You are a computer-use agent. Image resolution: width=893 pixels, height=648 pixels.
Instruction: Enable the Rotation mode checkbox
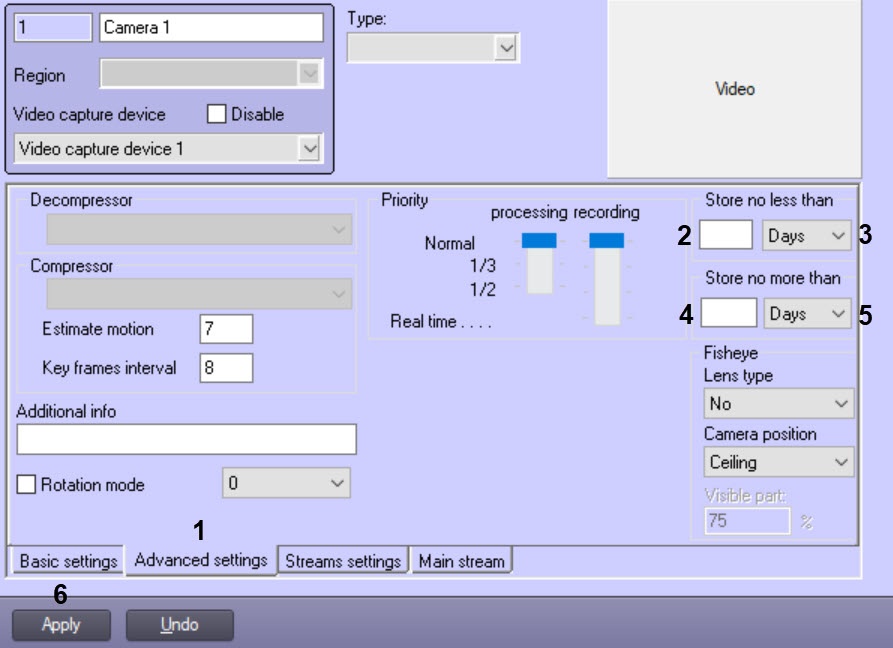tap(26, 485)
